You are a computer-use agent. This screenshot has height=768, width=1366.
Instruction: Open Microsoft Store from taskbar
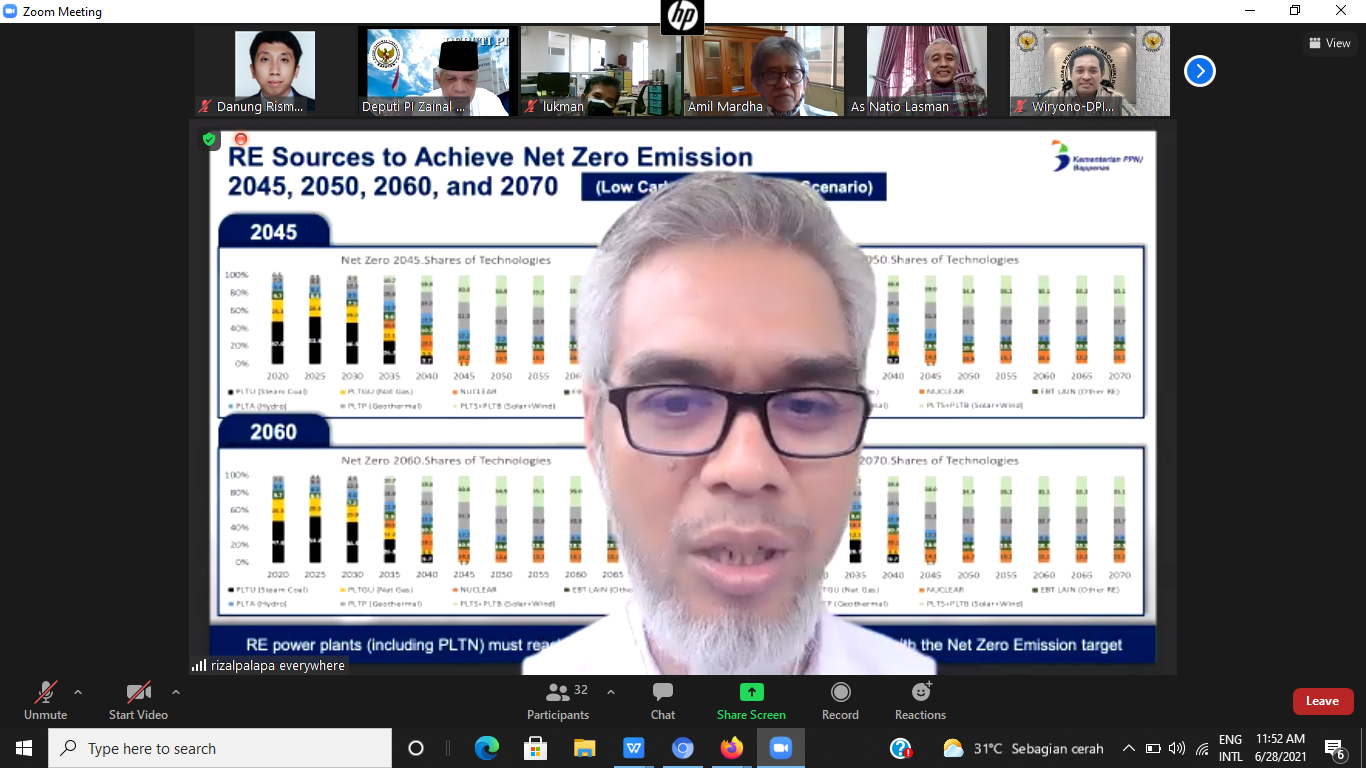(535, 748)
